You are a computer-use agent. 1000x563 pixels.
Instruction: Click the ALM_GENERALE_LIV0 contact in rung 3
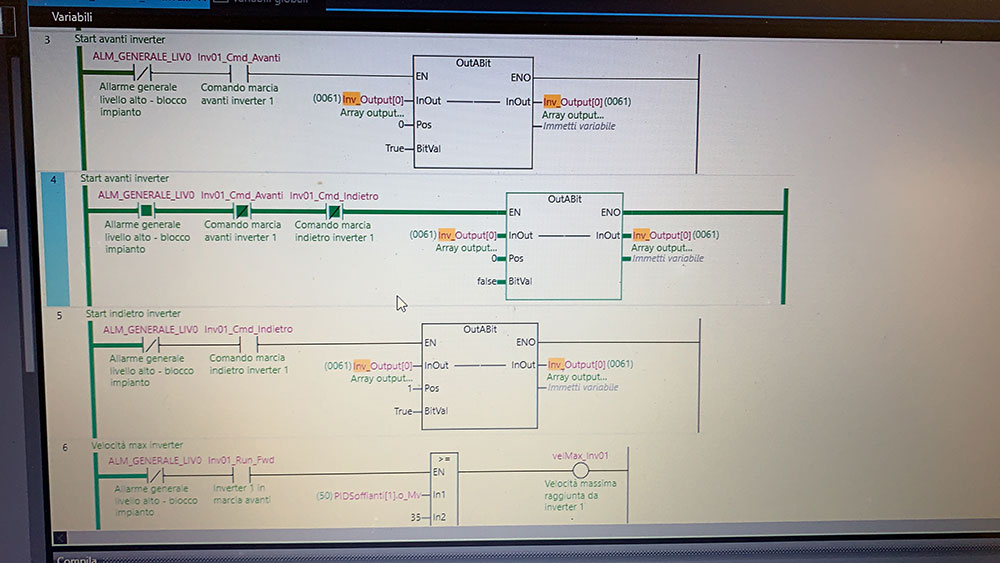pos(143,73)
